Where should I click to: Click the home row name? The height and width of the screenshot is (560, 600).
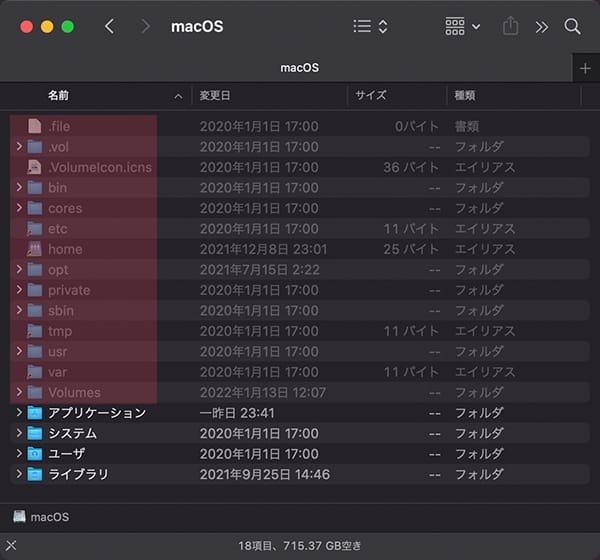point(65,249)
